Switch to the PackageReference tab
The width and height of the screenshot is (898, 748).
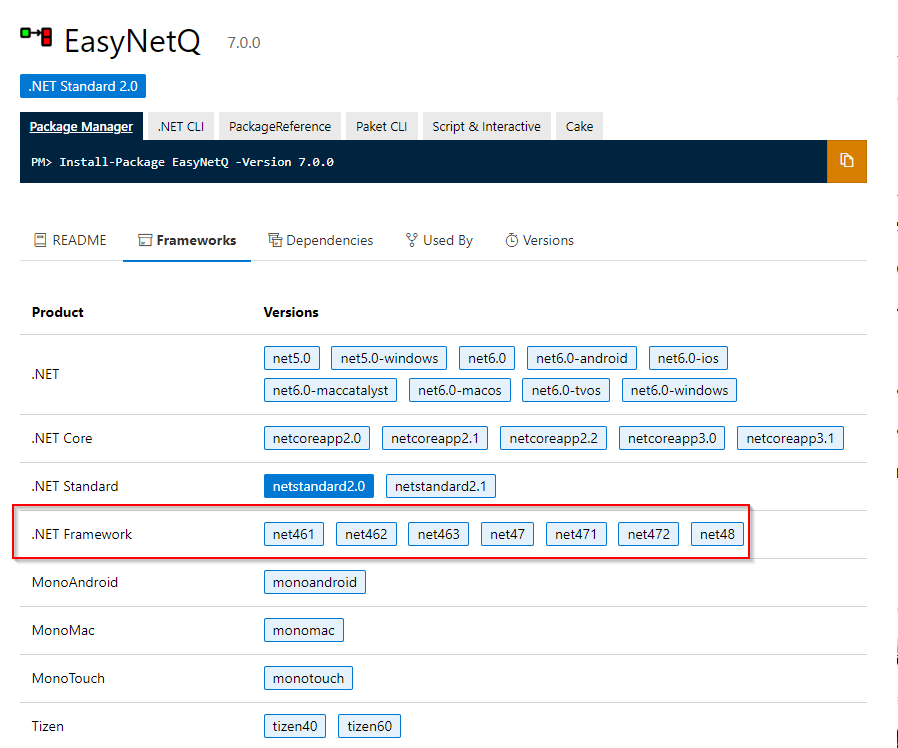coord(279,126)
